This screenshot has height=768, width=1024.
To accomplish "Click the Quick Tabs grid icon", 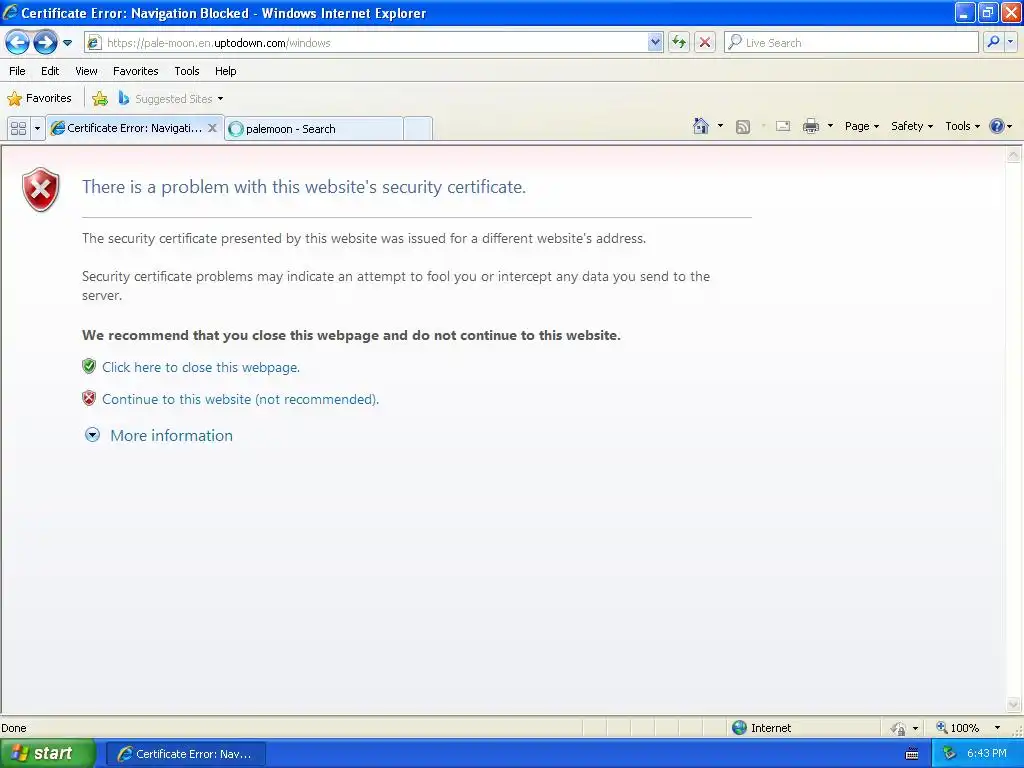I will click(x=18, y=128).
